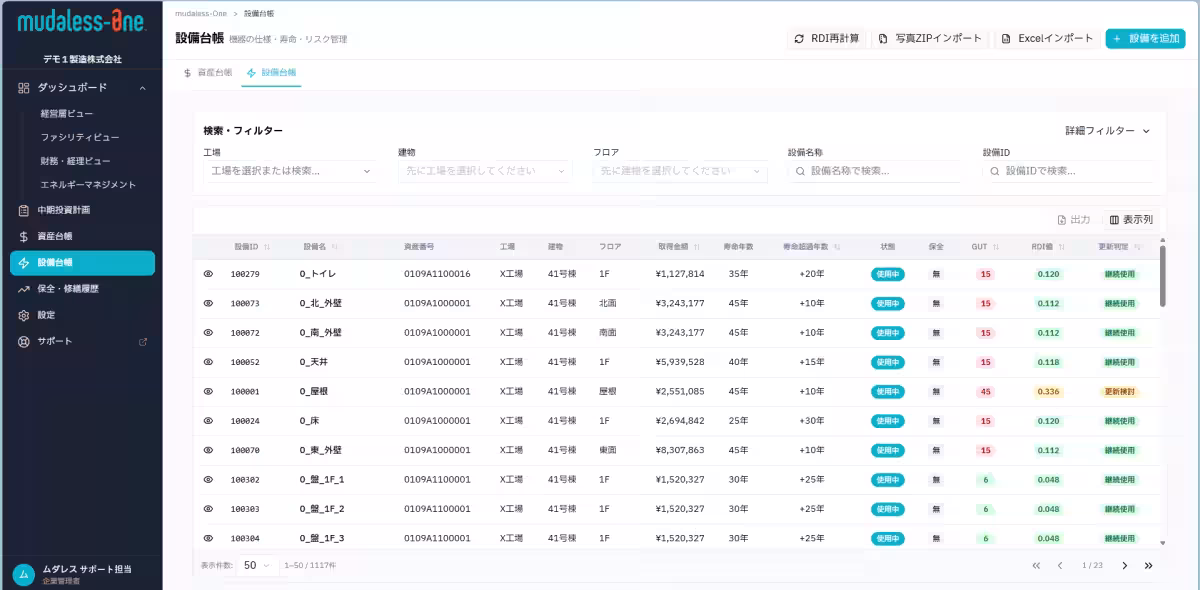Open 表示列 column visibility settings
The image size is (1200, 590).
click(x=1131, y=219)
